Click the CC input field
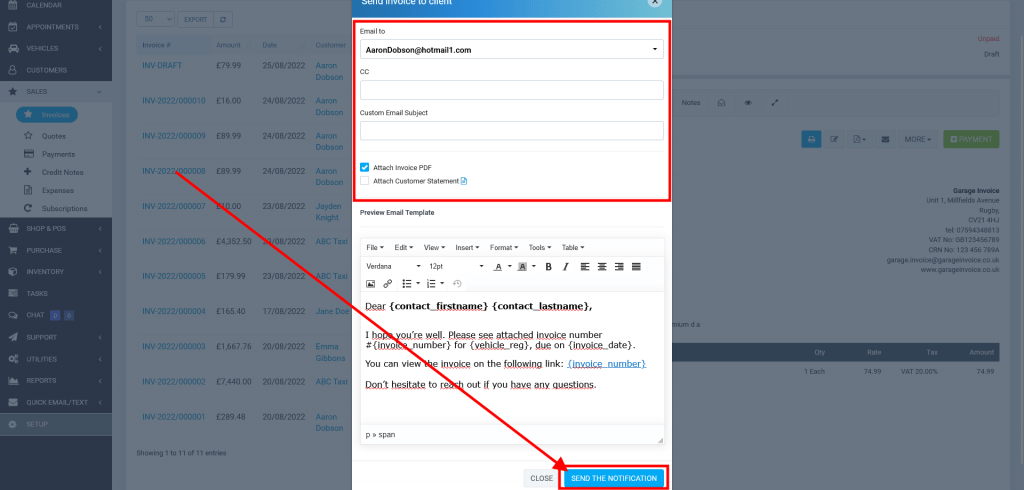The width and height of the screenshot is (1024, 490). point(511,90)
